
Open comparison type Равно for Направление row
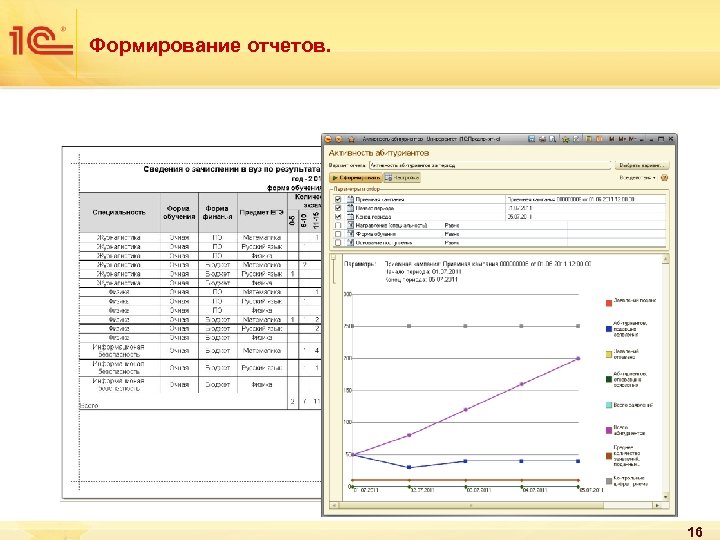(x=452, y=225)
